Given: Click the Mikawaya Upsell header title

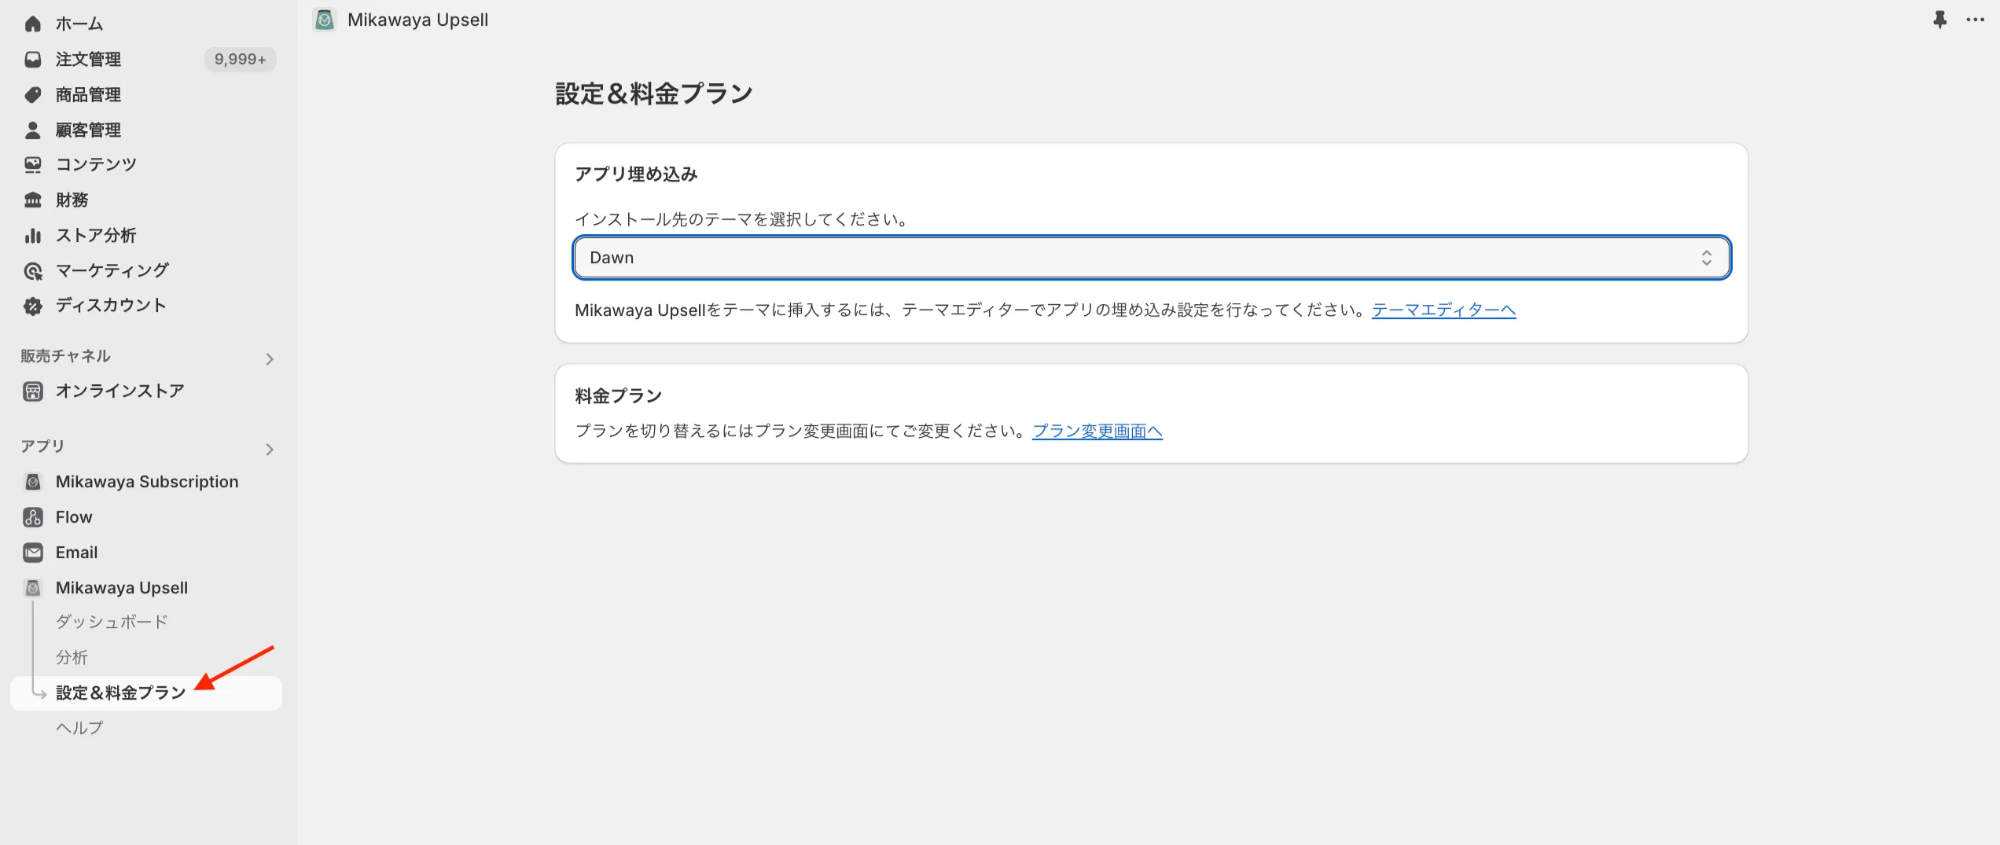Looking at the screenshot, I should tap(418, 20).
